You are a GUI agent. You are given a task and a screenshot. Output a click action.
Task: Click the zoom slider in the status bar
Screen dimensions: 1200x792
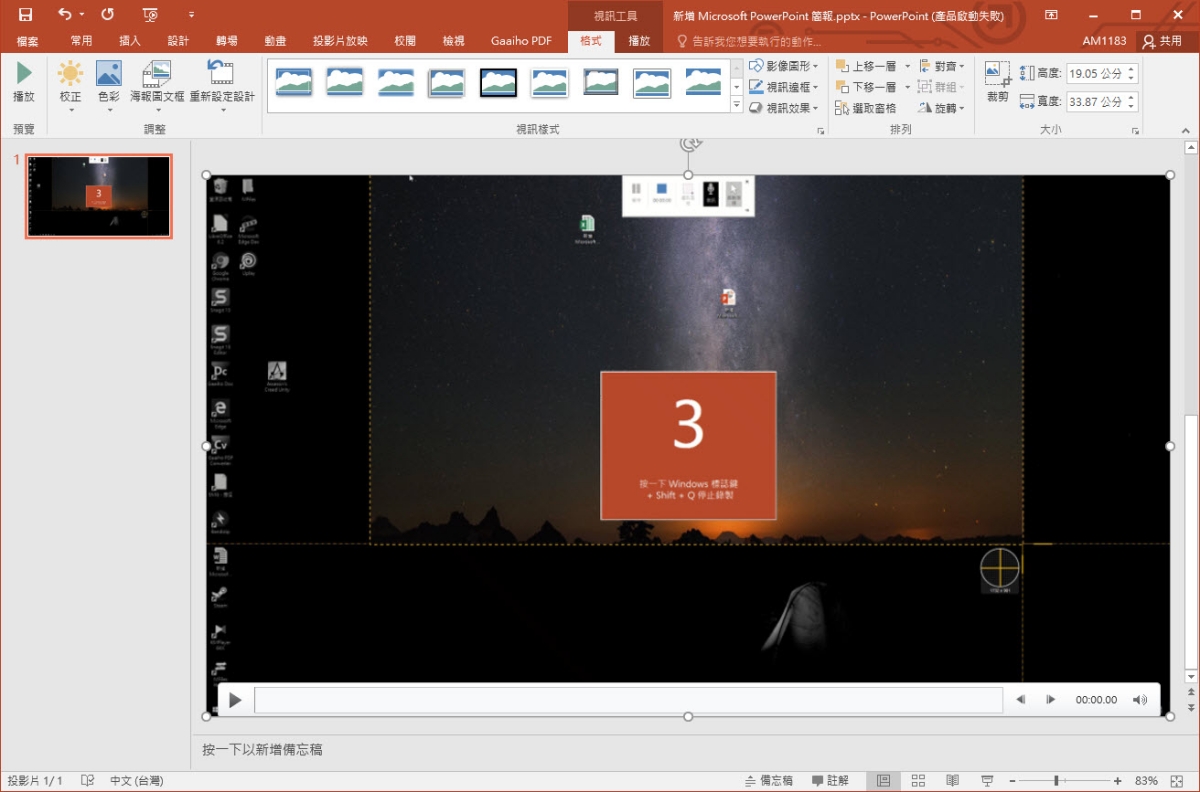tap(1056, 780)
